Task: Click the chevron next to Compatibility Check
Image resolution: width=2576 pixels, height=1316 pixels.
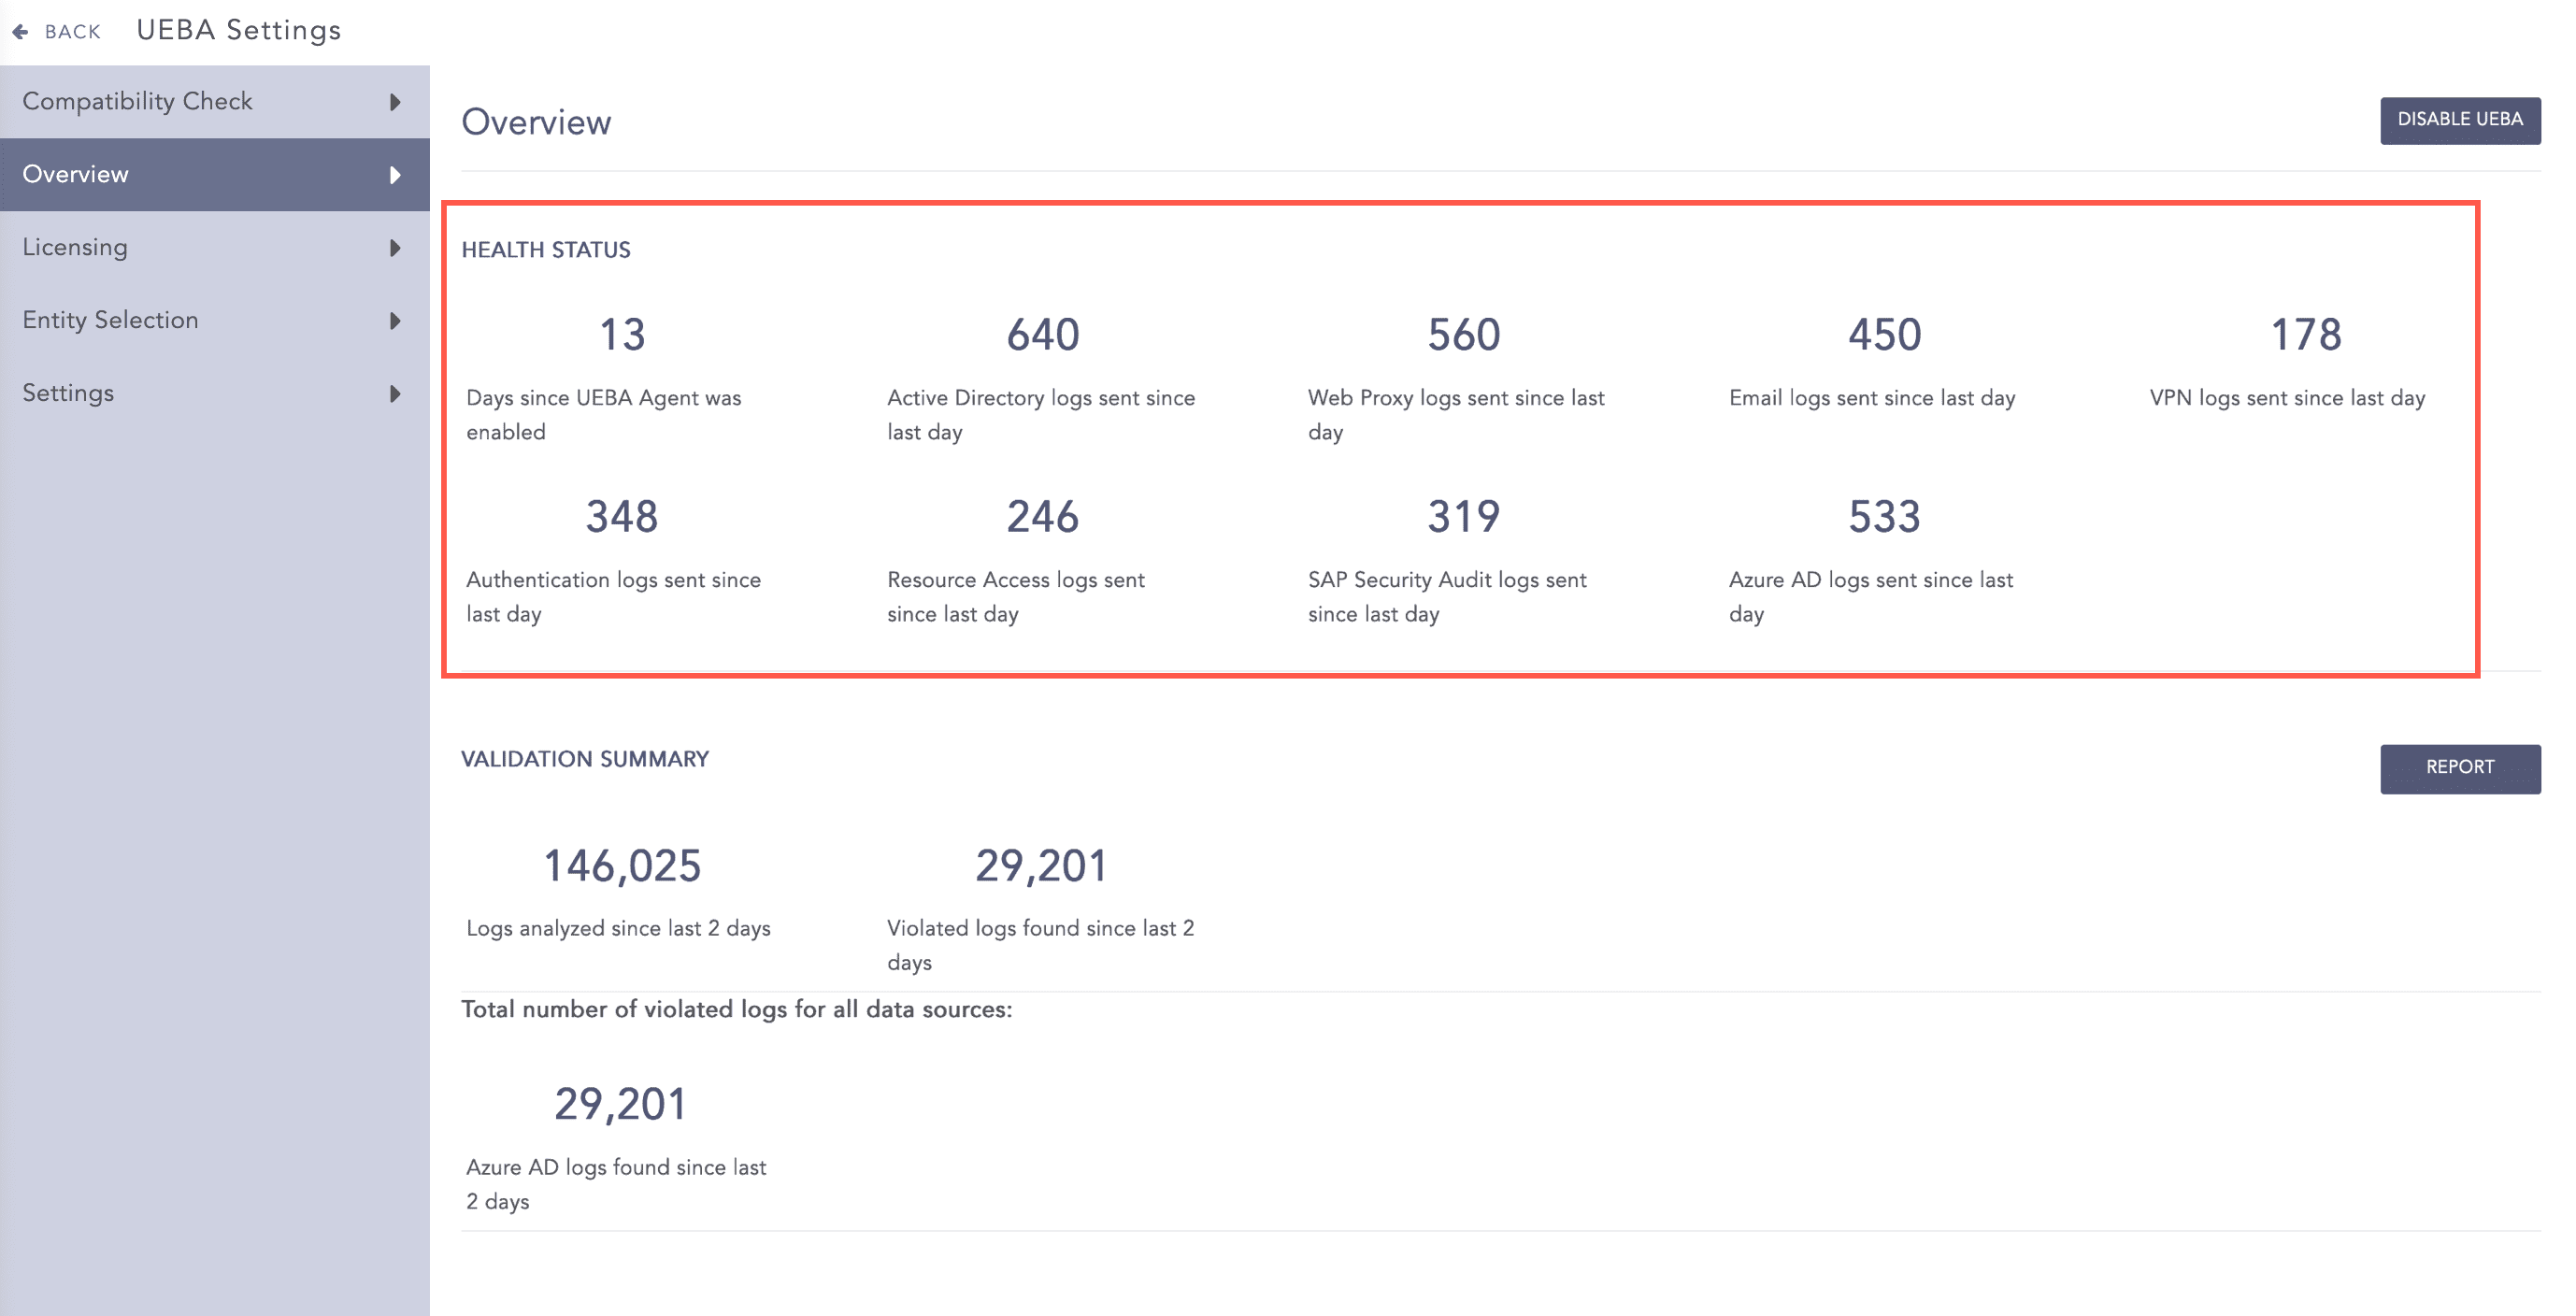Action: click(x=395, y=101)
